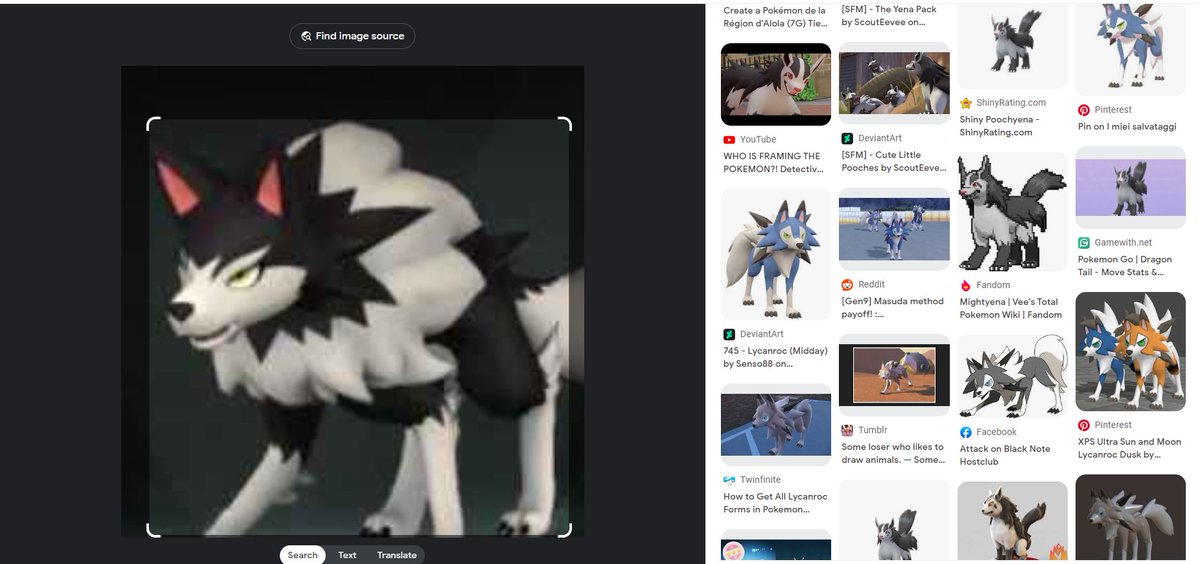Click the YouTube source name
Viewport: 1200px width, 564px height.
pyautogui.click(x=758, y=140)
